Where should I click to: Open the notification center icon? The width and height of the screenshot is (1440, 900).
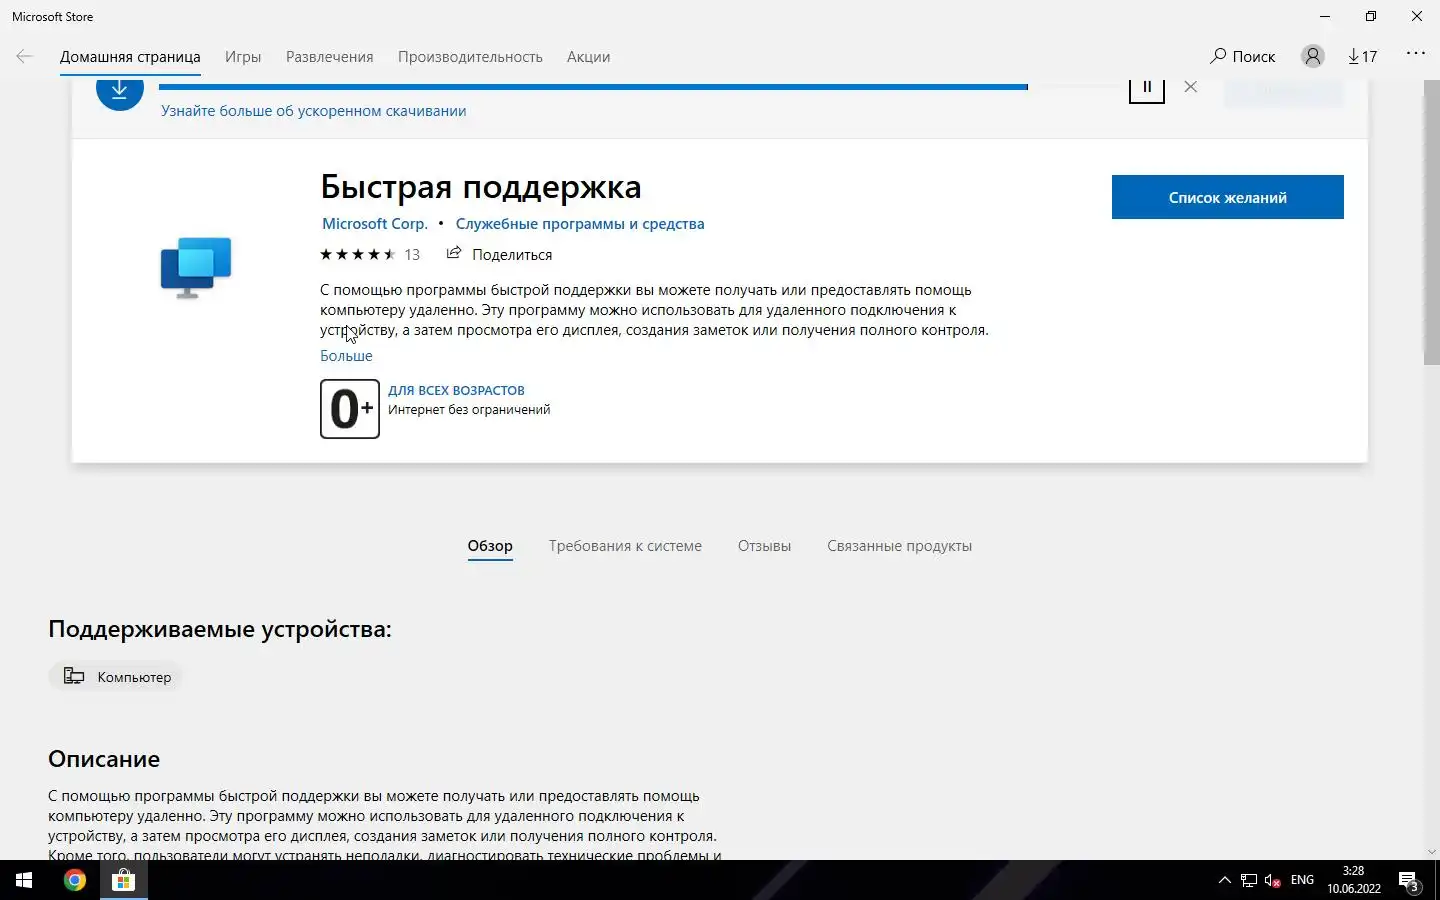coord(1409,881)
